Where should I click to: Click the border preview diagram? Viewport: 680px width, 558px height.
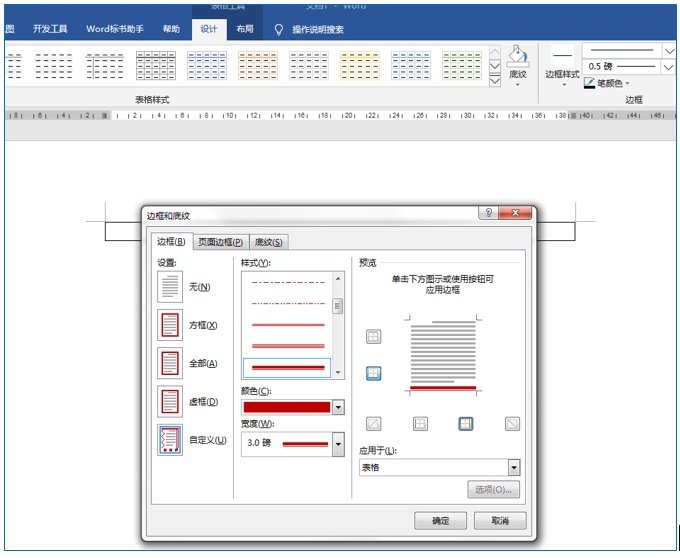coord(443,356)
